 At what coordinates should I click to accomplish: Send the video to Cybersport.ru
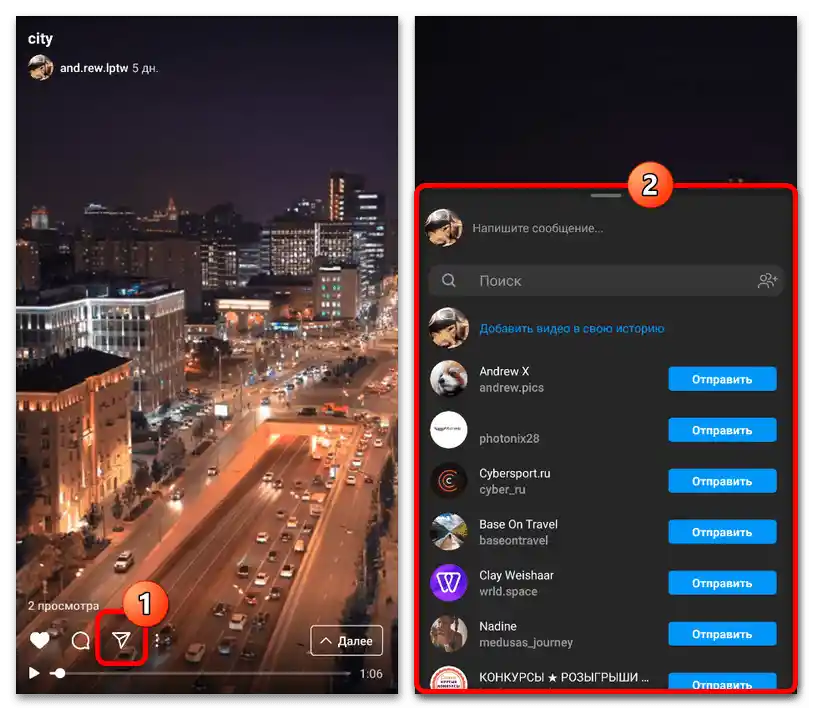(722, 481)
